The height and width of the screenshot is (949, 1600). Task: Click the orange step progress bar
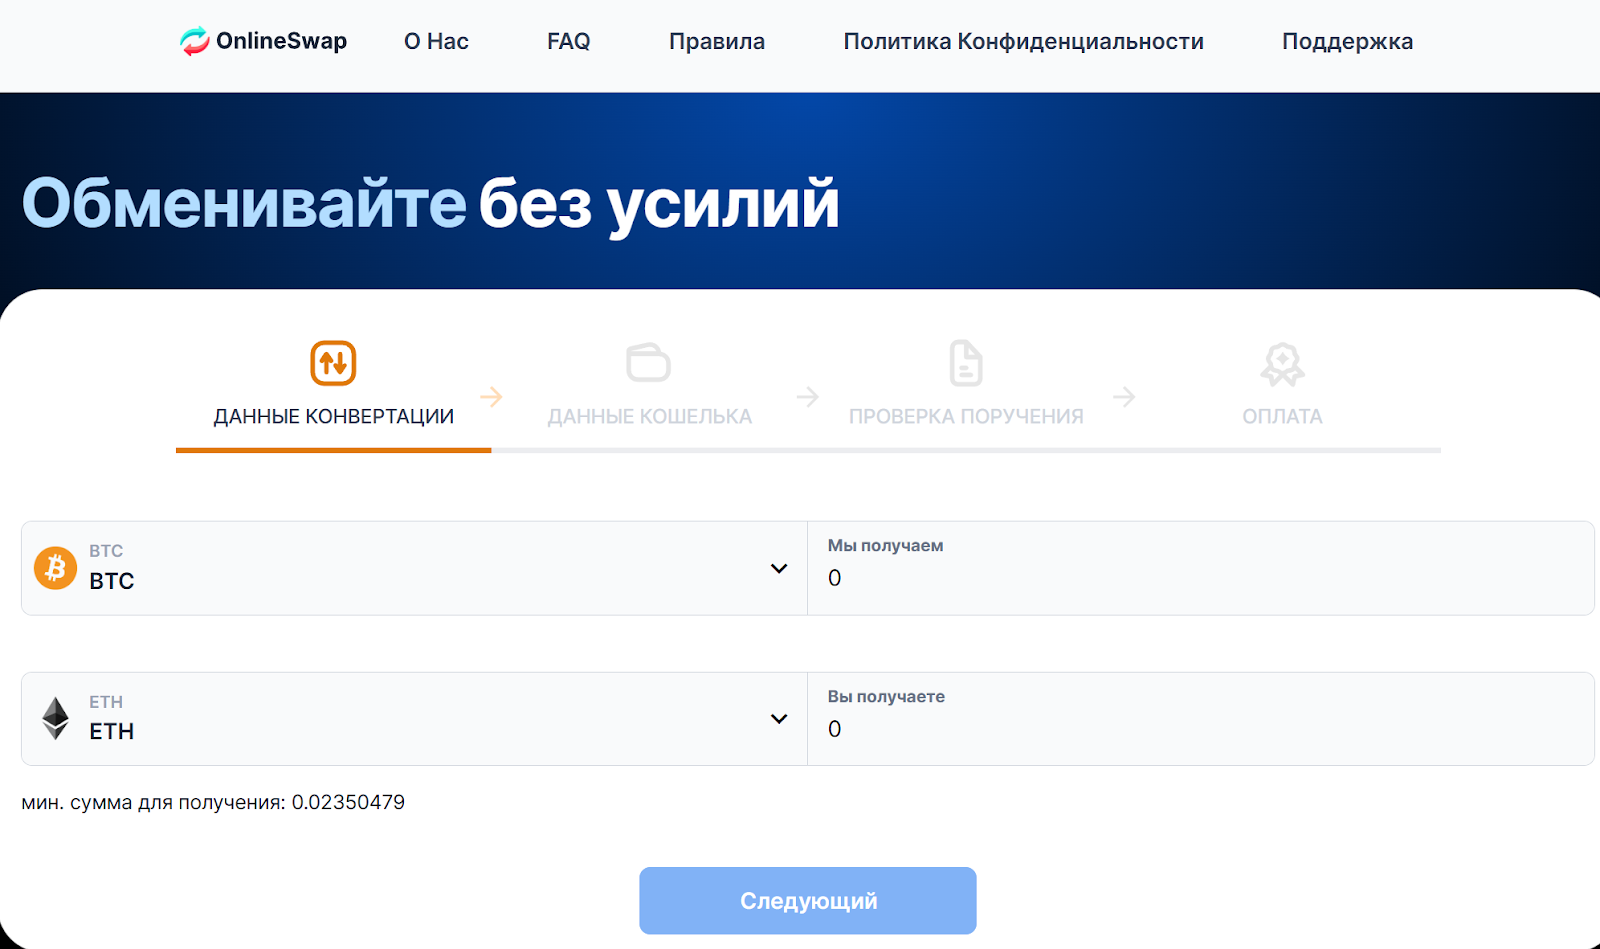[333, 451]
